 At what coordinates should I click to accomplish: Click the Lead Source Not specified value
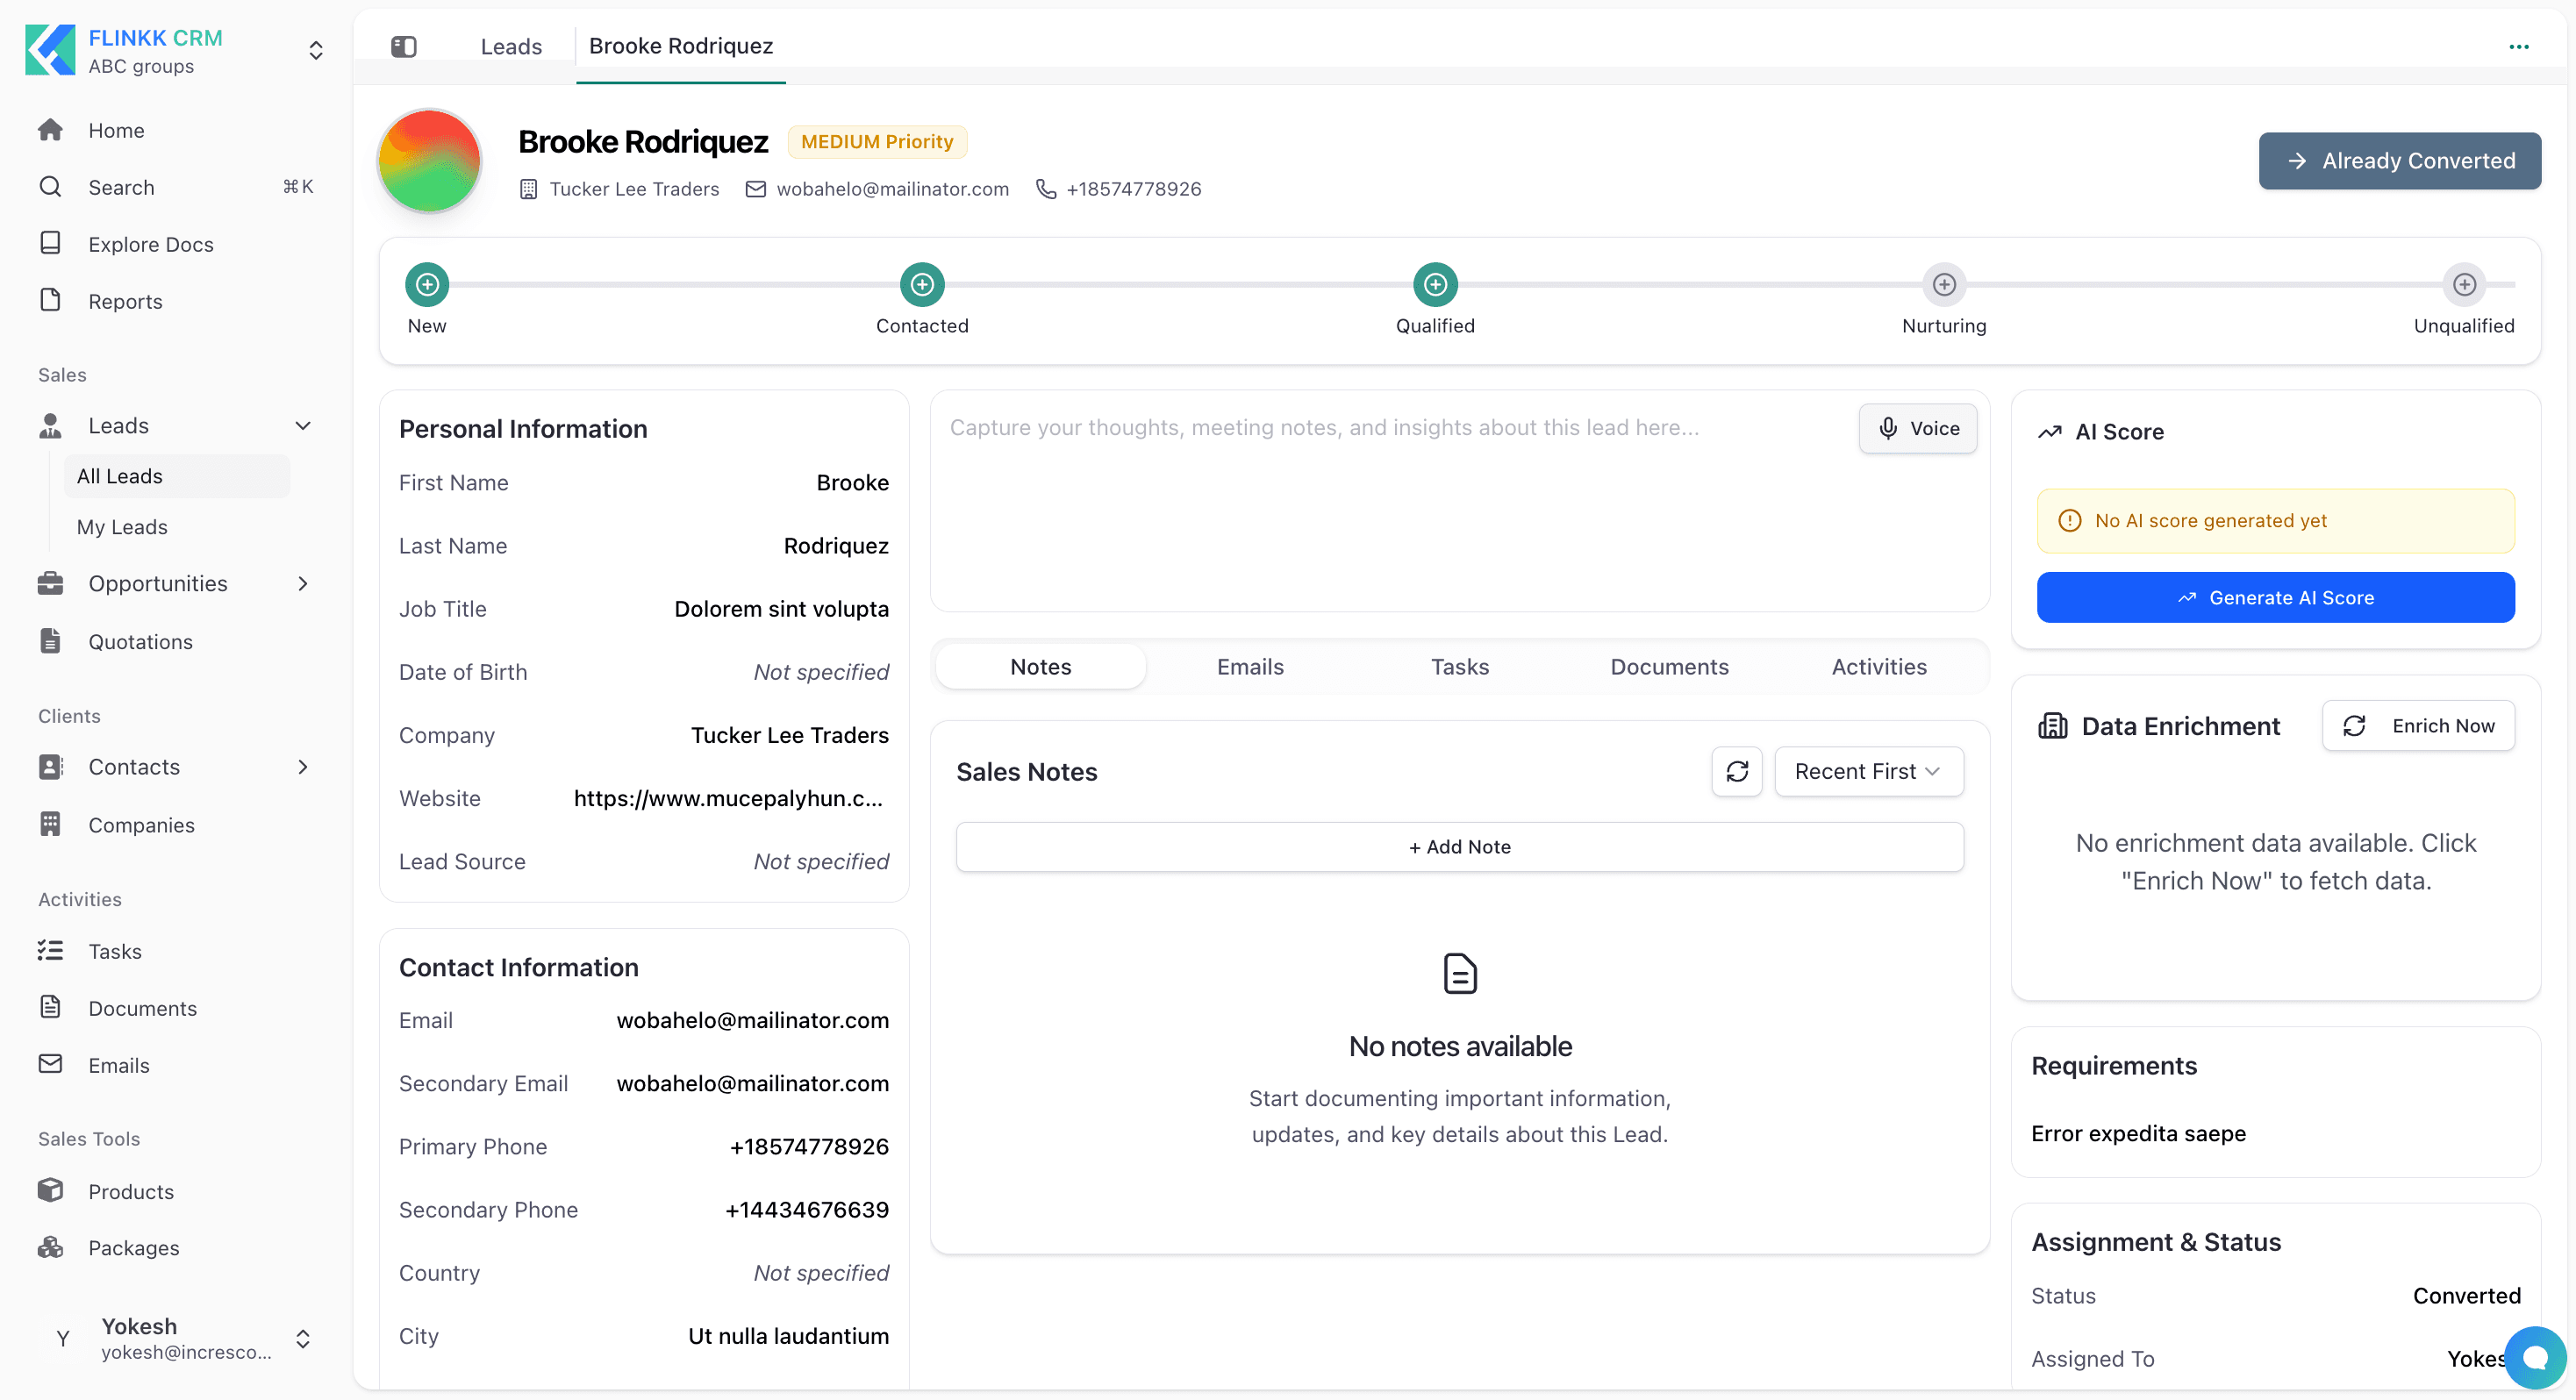(821, 861)
